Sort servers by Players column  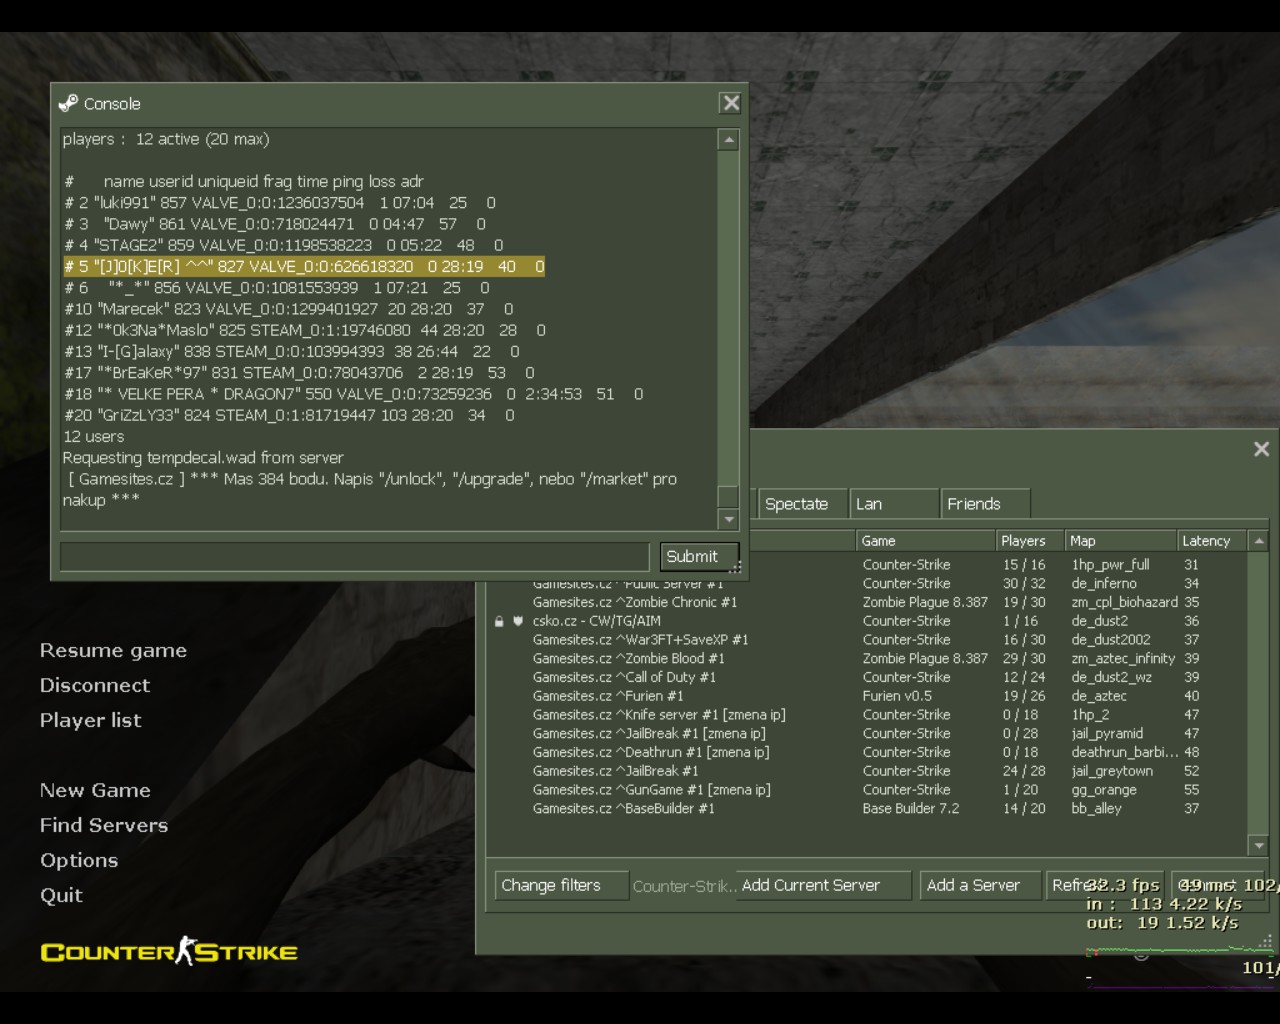(x=1030, y=541)
